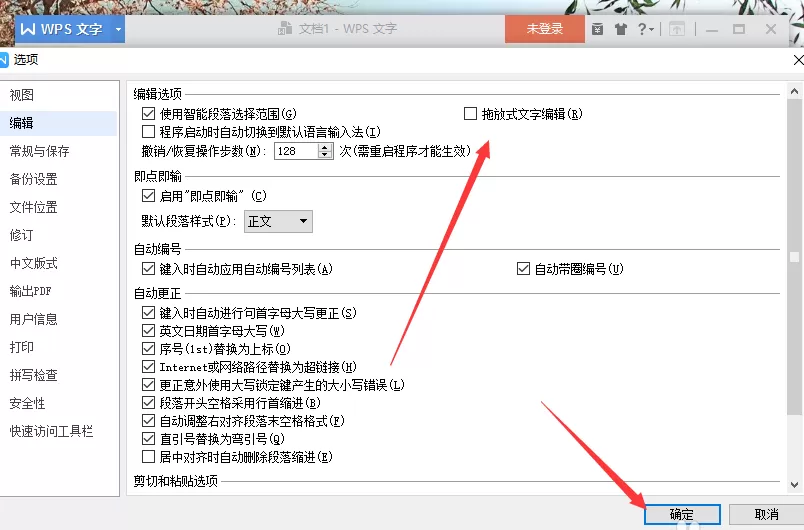
Task: Toggle 序号(1st)替换为上标 checkbox
Action: [x=148, y=349]
